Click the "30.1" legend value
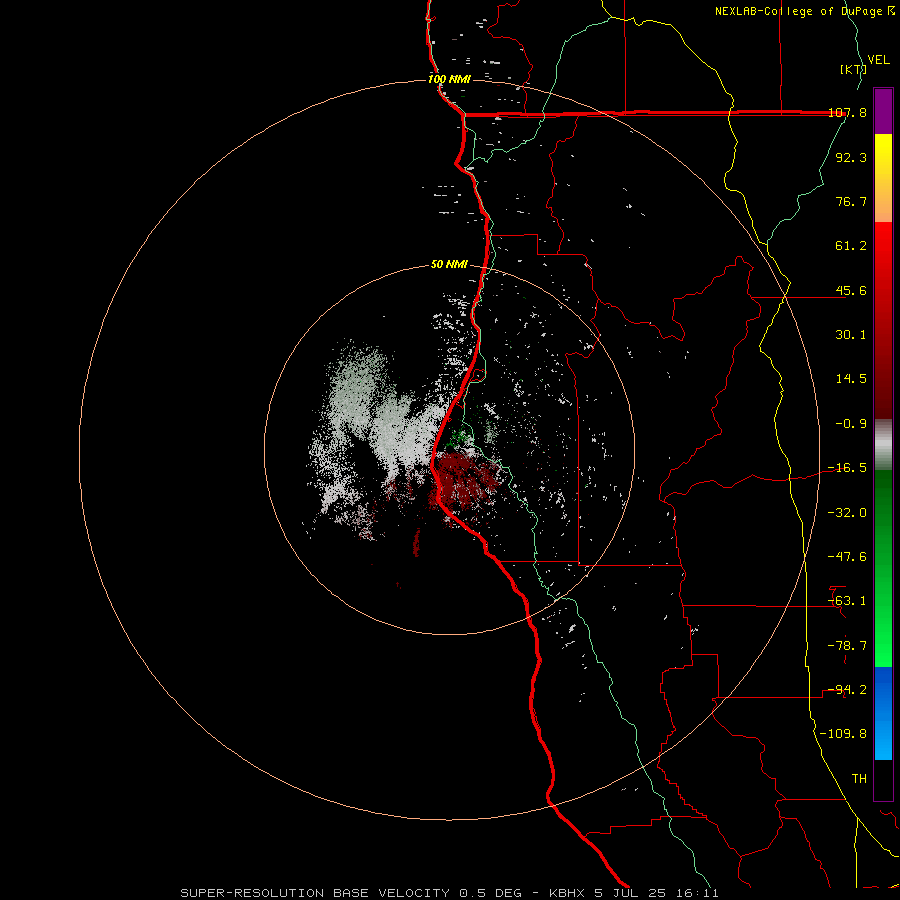The width and height of the screenshot is (900, 900). pos(851,335)
